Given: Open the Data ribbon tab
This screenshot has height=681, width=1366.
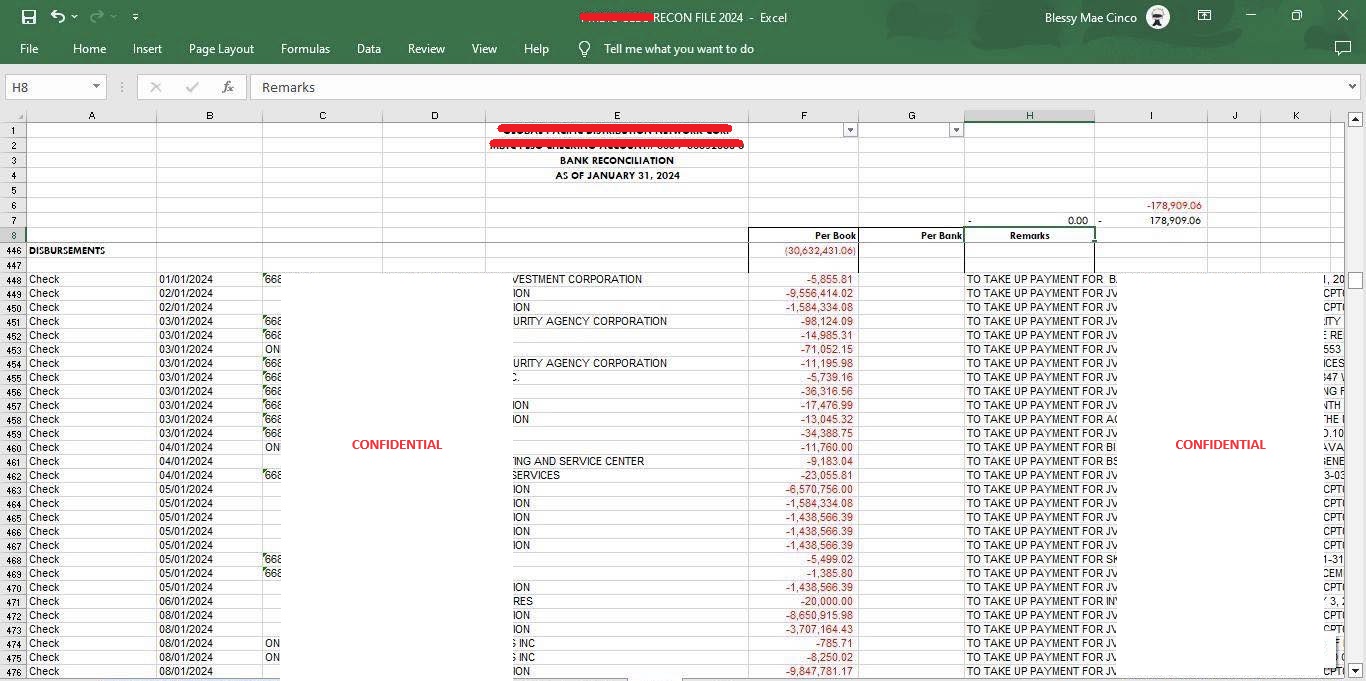Looking at the screenshot, I should [369, 48].
